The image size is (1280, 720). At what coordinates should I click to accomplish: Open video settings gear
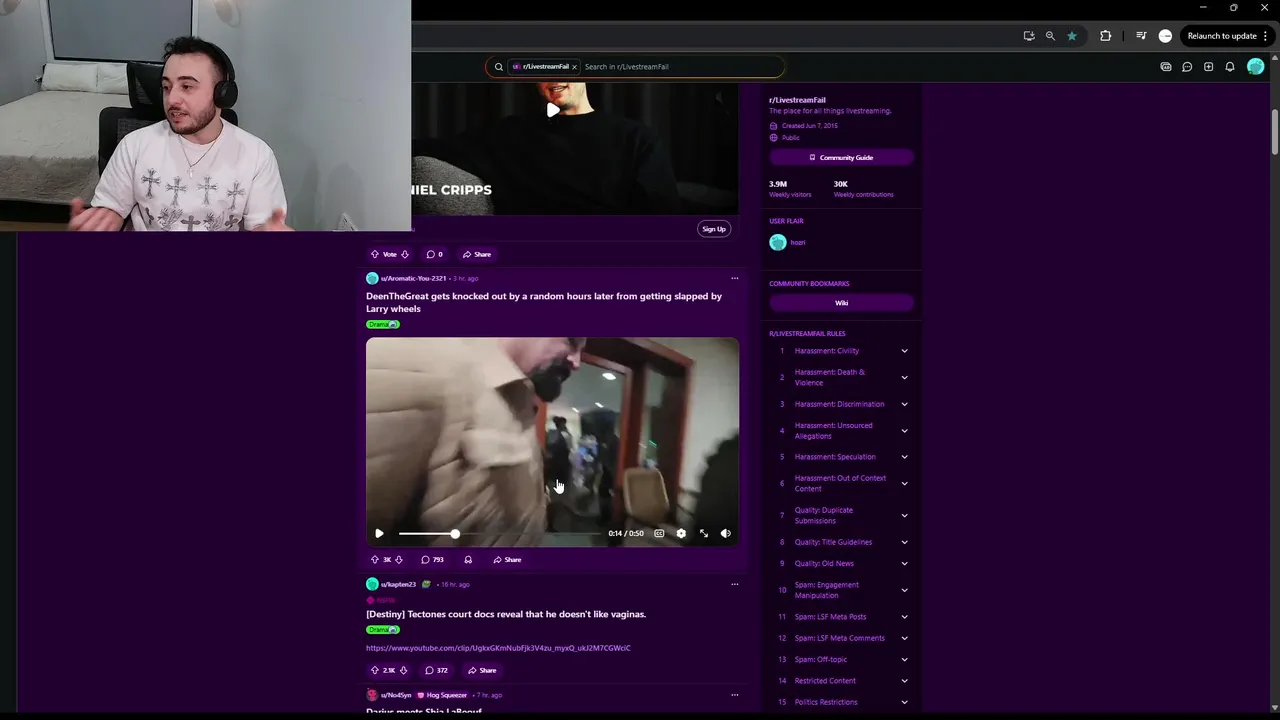tap(681, 533)
